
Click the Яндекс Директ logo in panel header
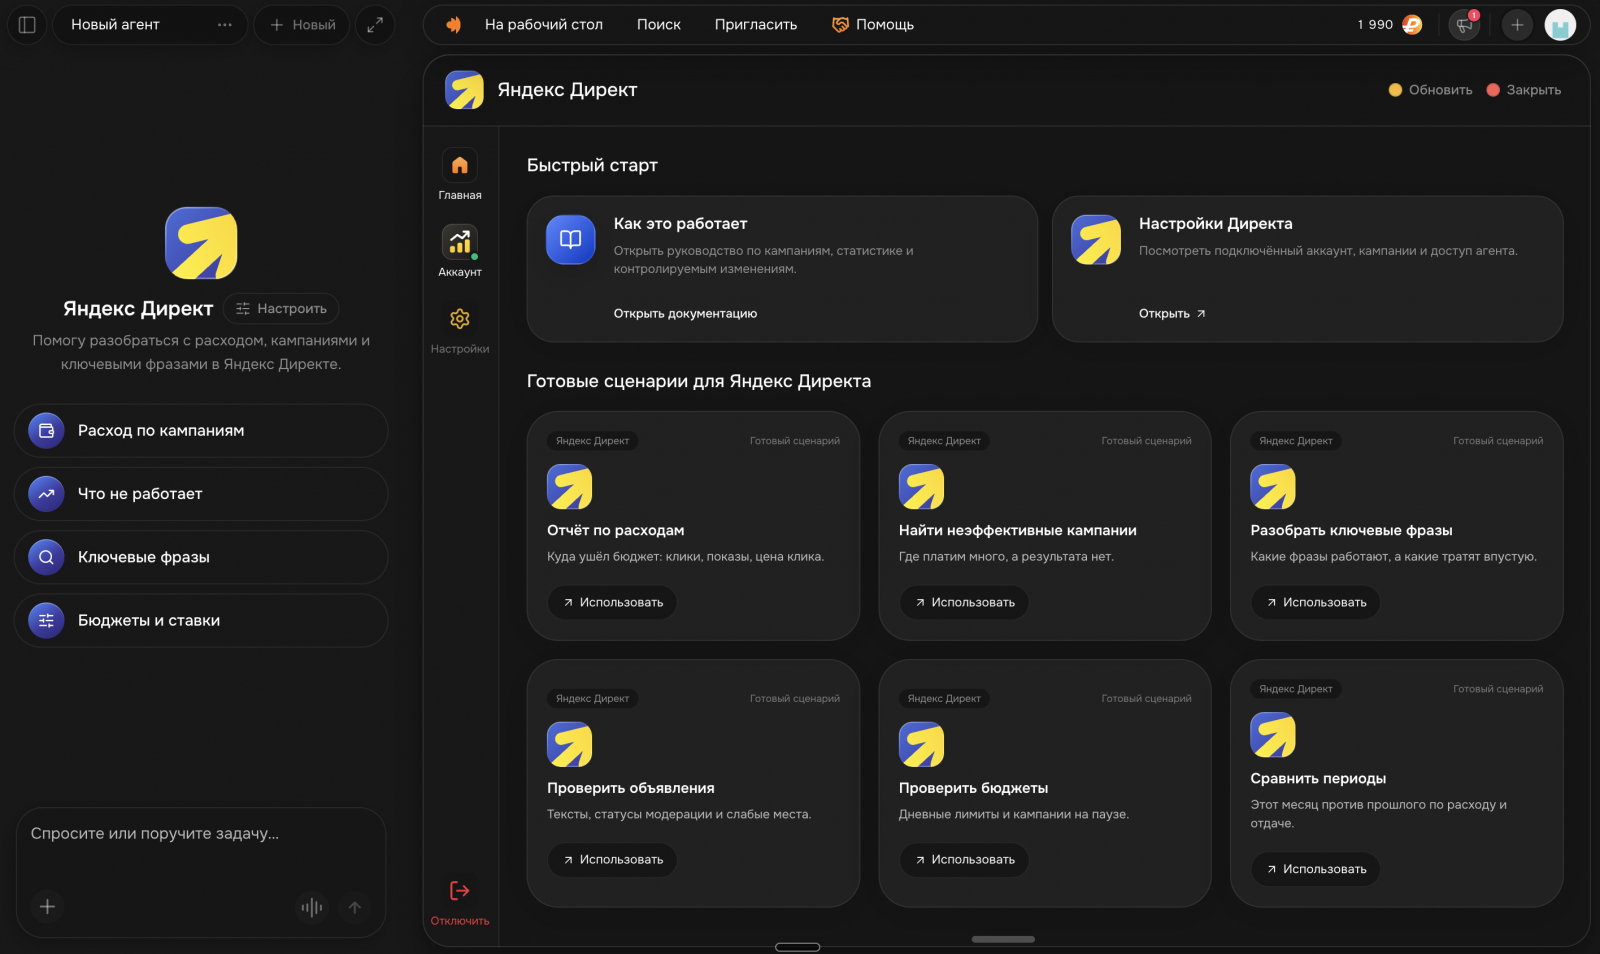464,90
